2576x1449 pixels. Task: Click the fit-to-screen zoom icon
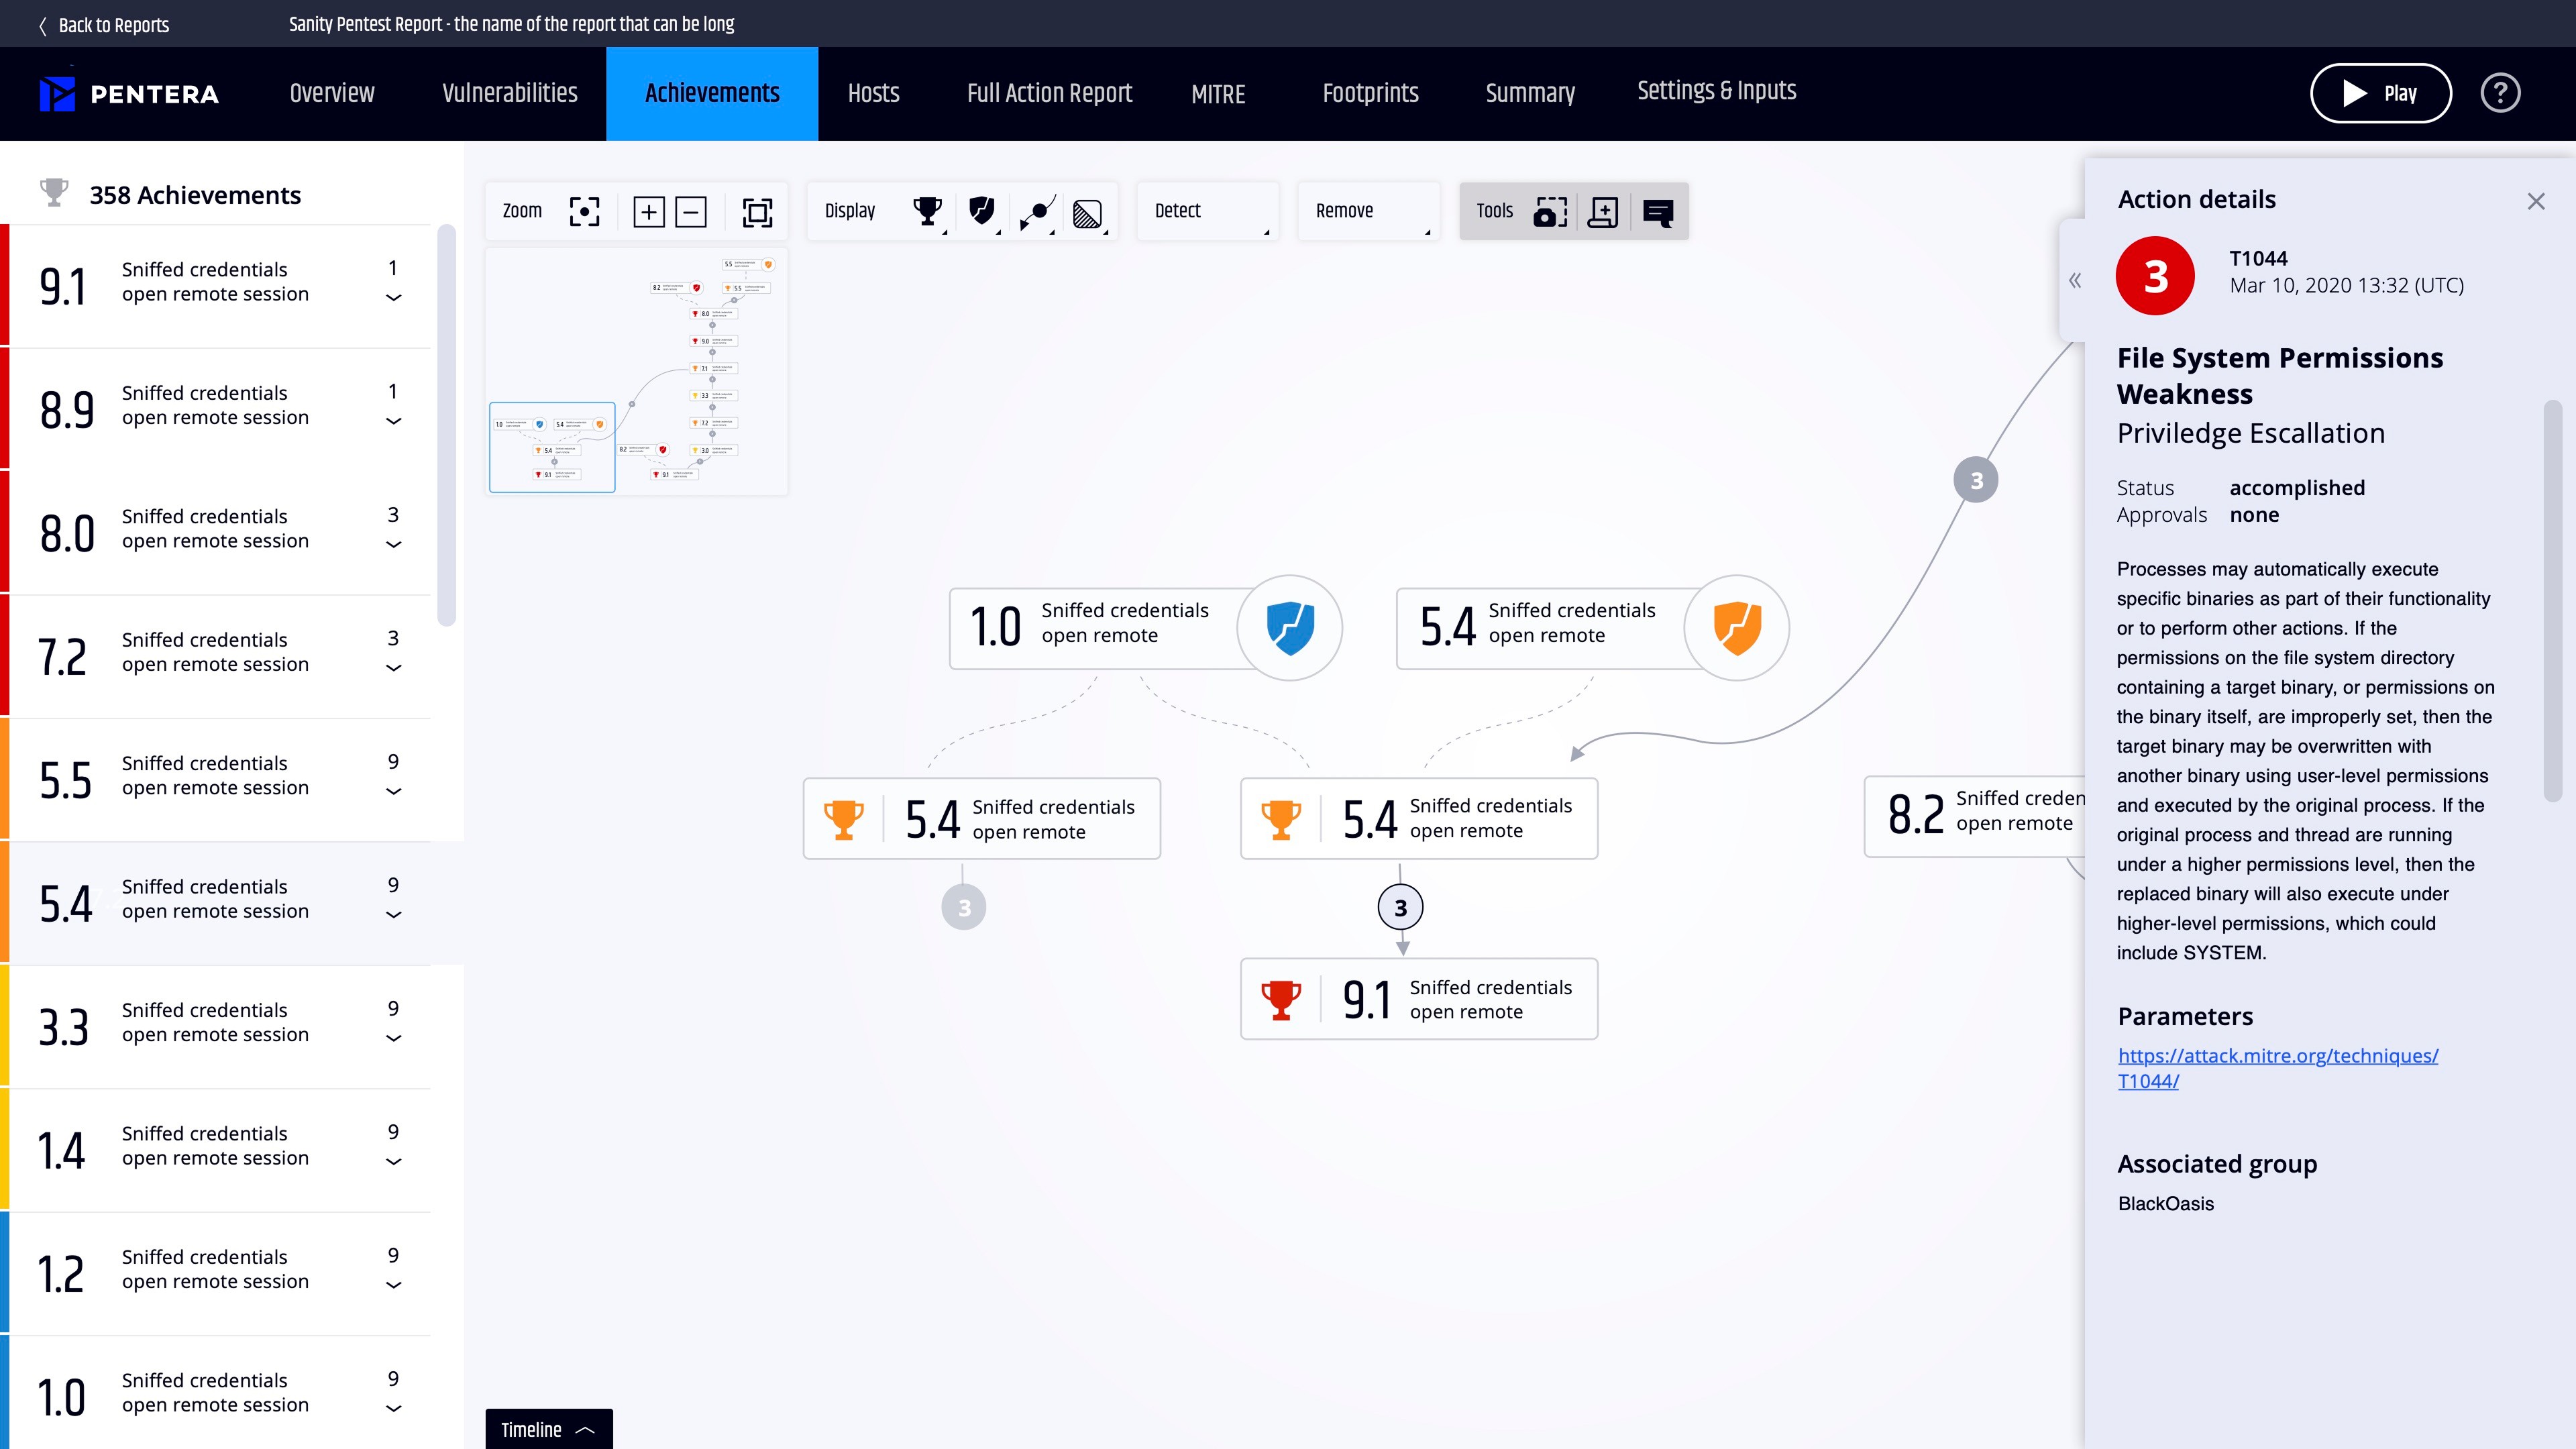[x=757, y=212]
